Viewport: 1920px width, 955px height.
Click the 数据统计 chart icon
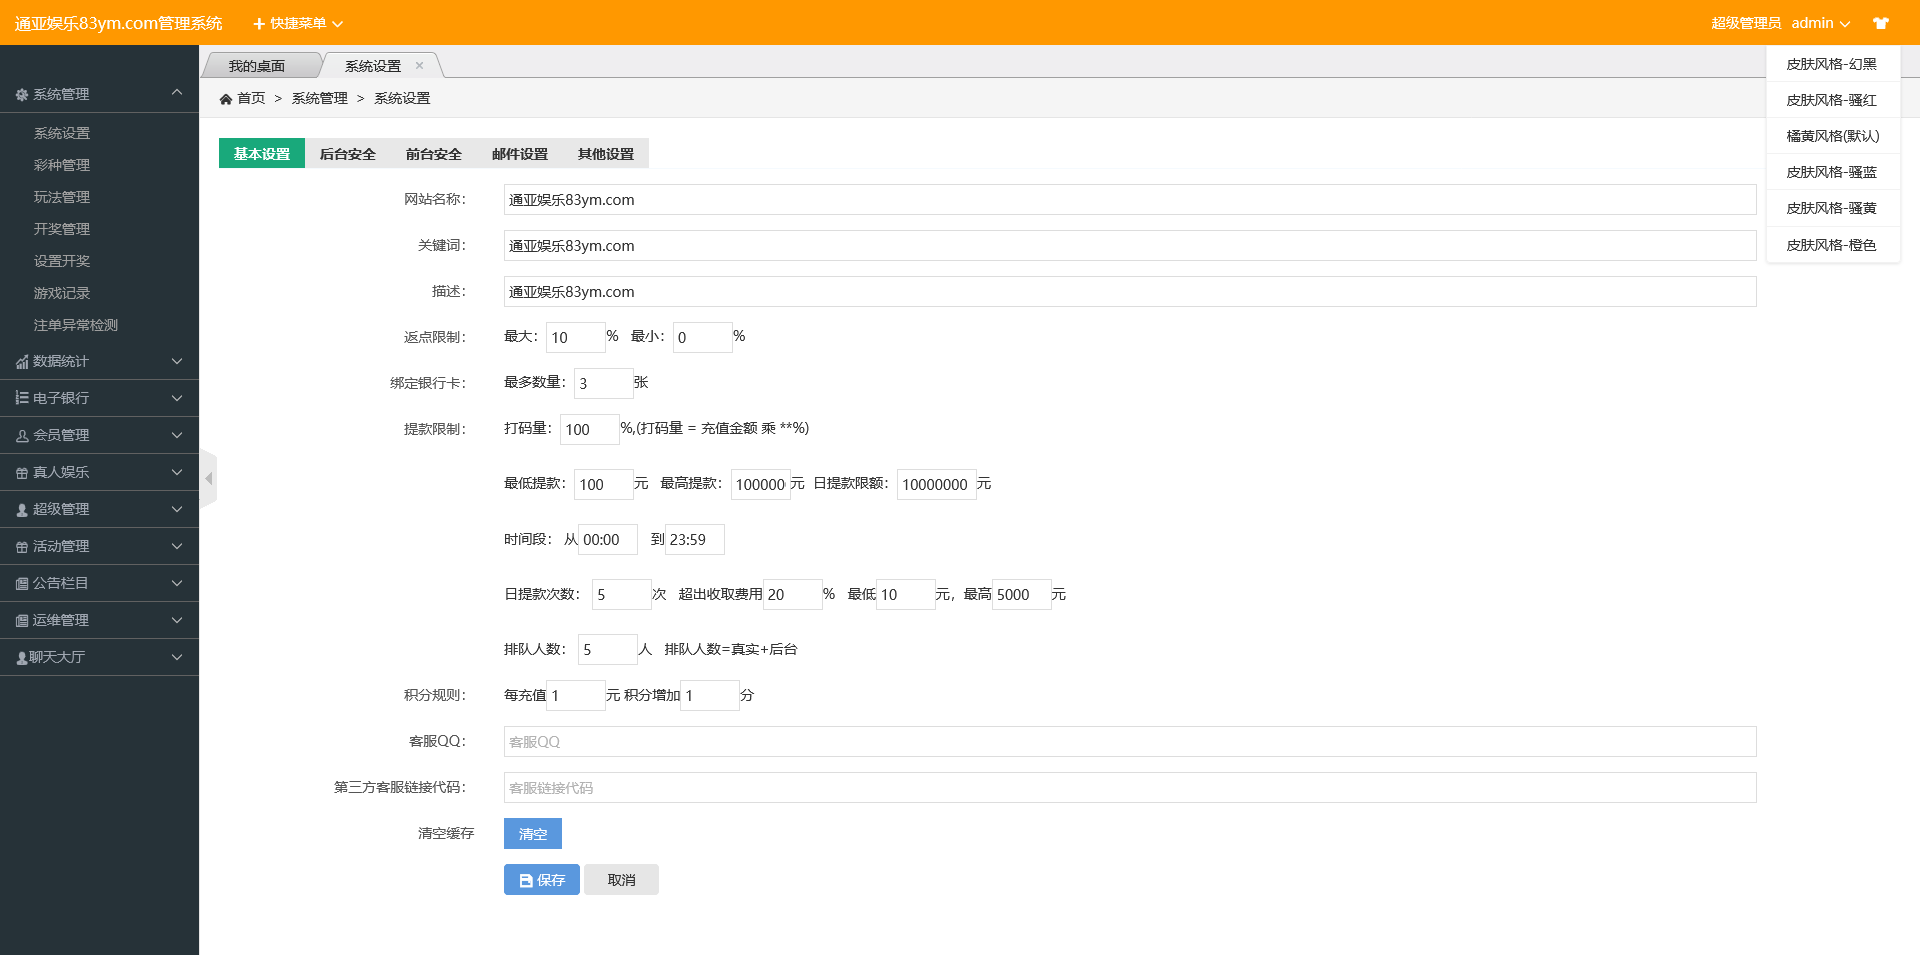click(x=21, y=362)
